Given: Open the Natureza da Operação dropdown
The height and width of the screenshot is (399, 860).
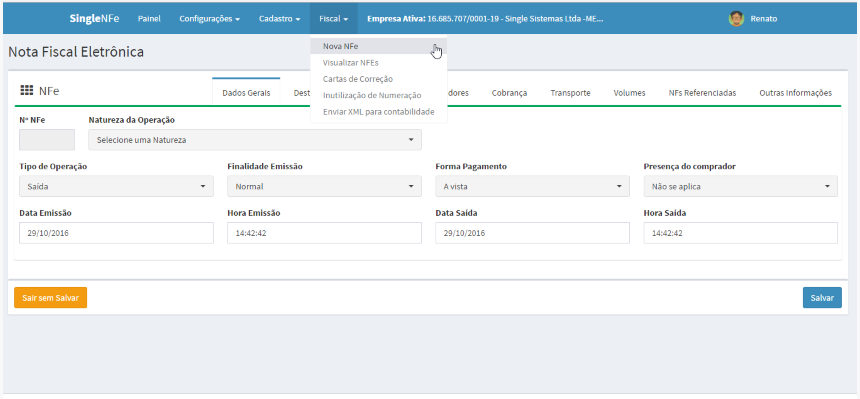Looking at the screenshot, I should click(255, 140).
